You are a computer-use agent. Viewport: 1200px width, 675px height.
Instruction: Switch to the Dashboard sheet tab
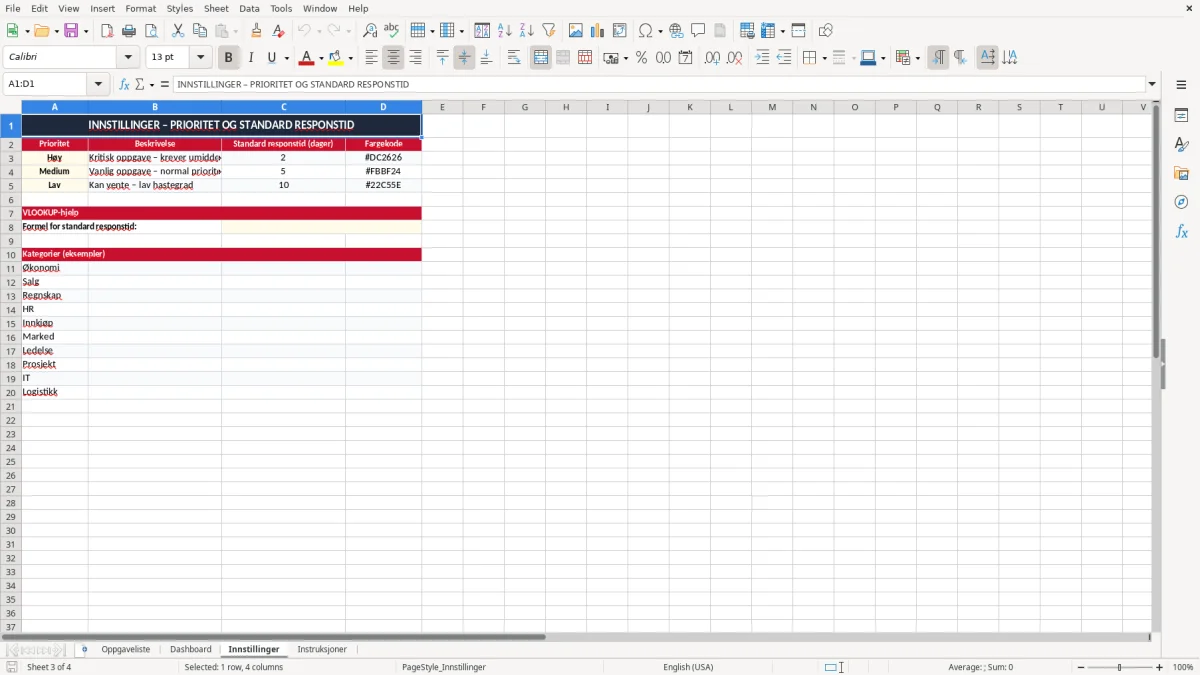(x=190, y=649)
